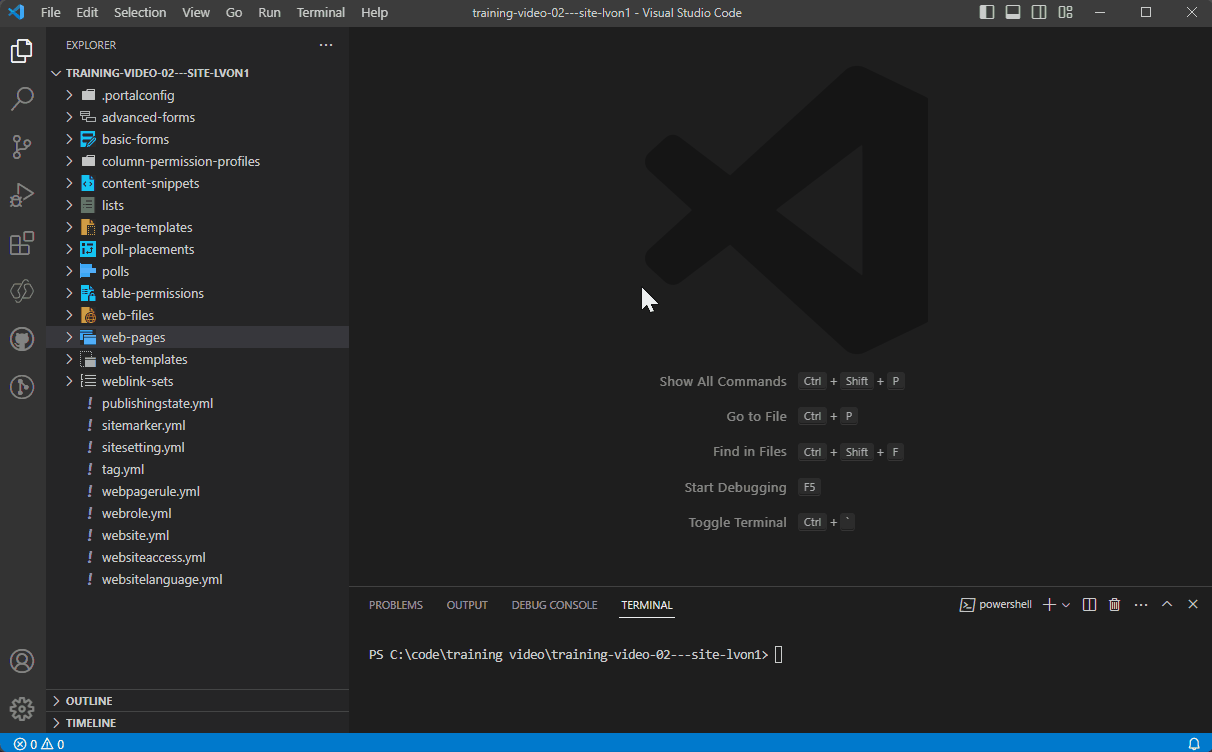Open the terminal profile dropdown chevron
1212x752 pixels.
pos(1065,604)
